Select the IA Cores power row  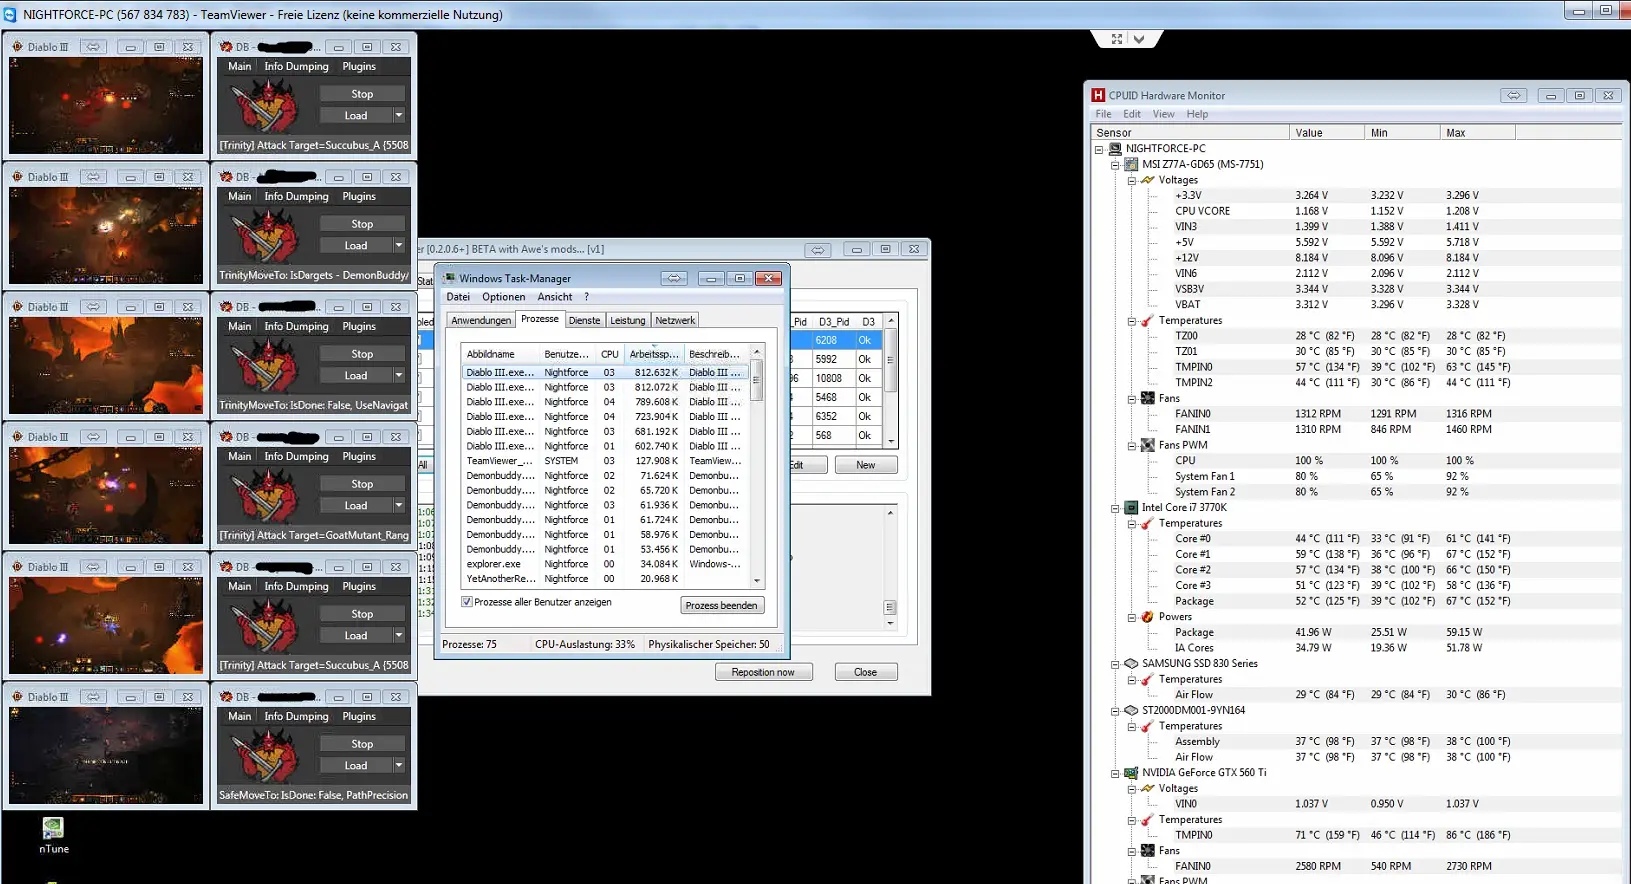pyautogui.click(x=1357, y=648)
